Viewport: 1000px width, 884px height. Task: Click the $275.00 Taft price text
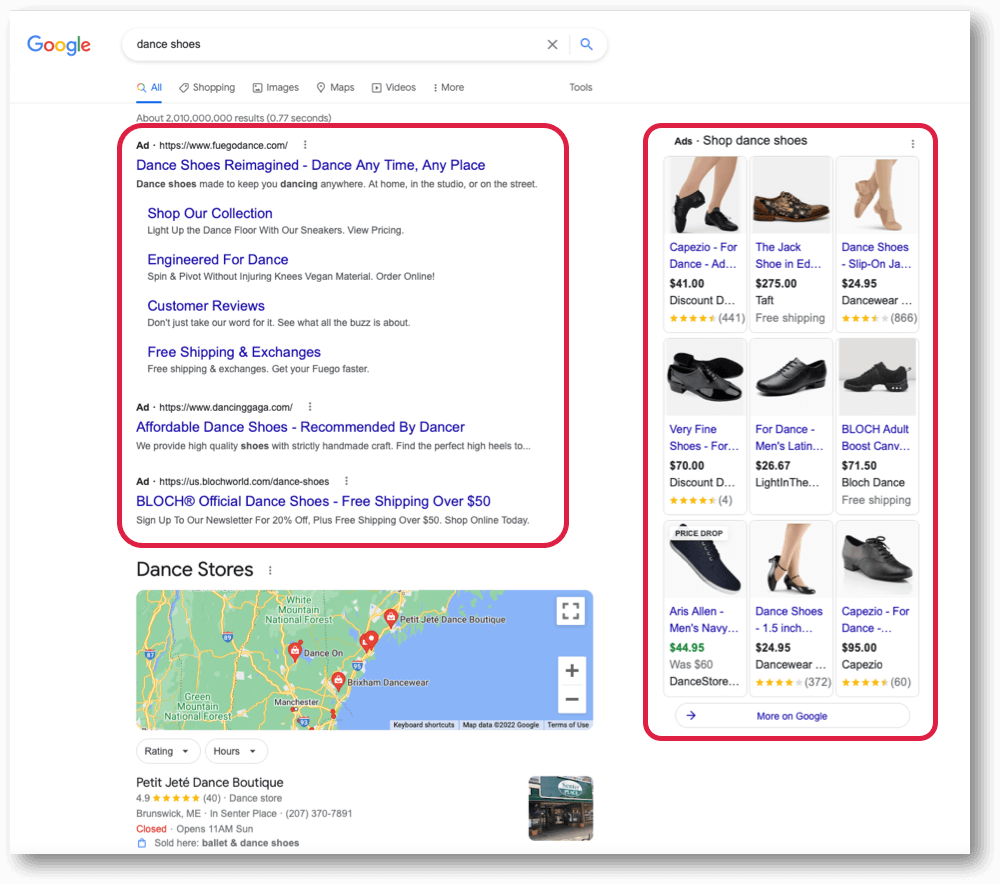tap(776, 283)
